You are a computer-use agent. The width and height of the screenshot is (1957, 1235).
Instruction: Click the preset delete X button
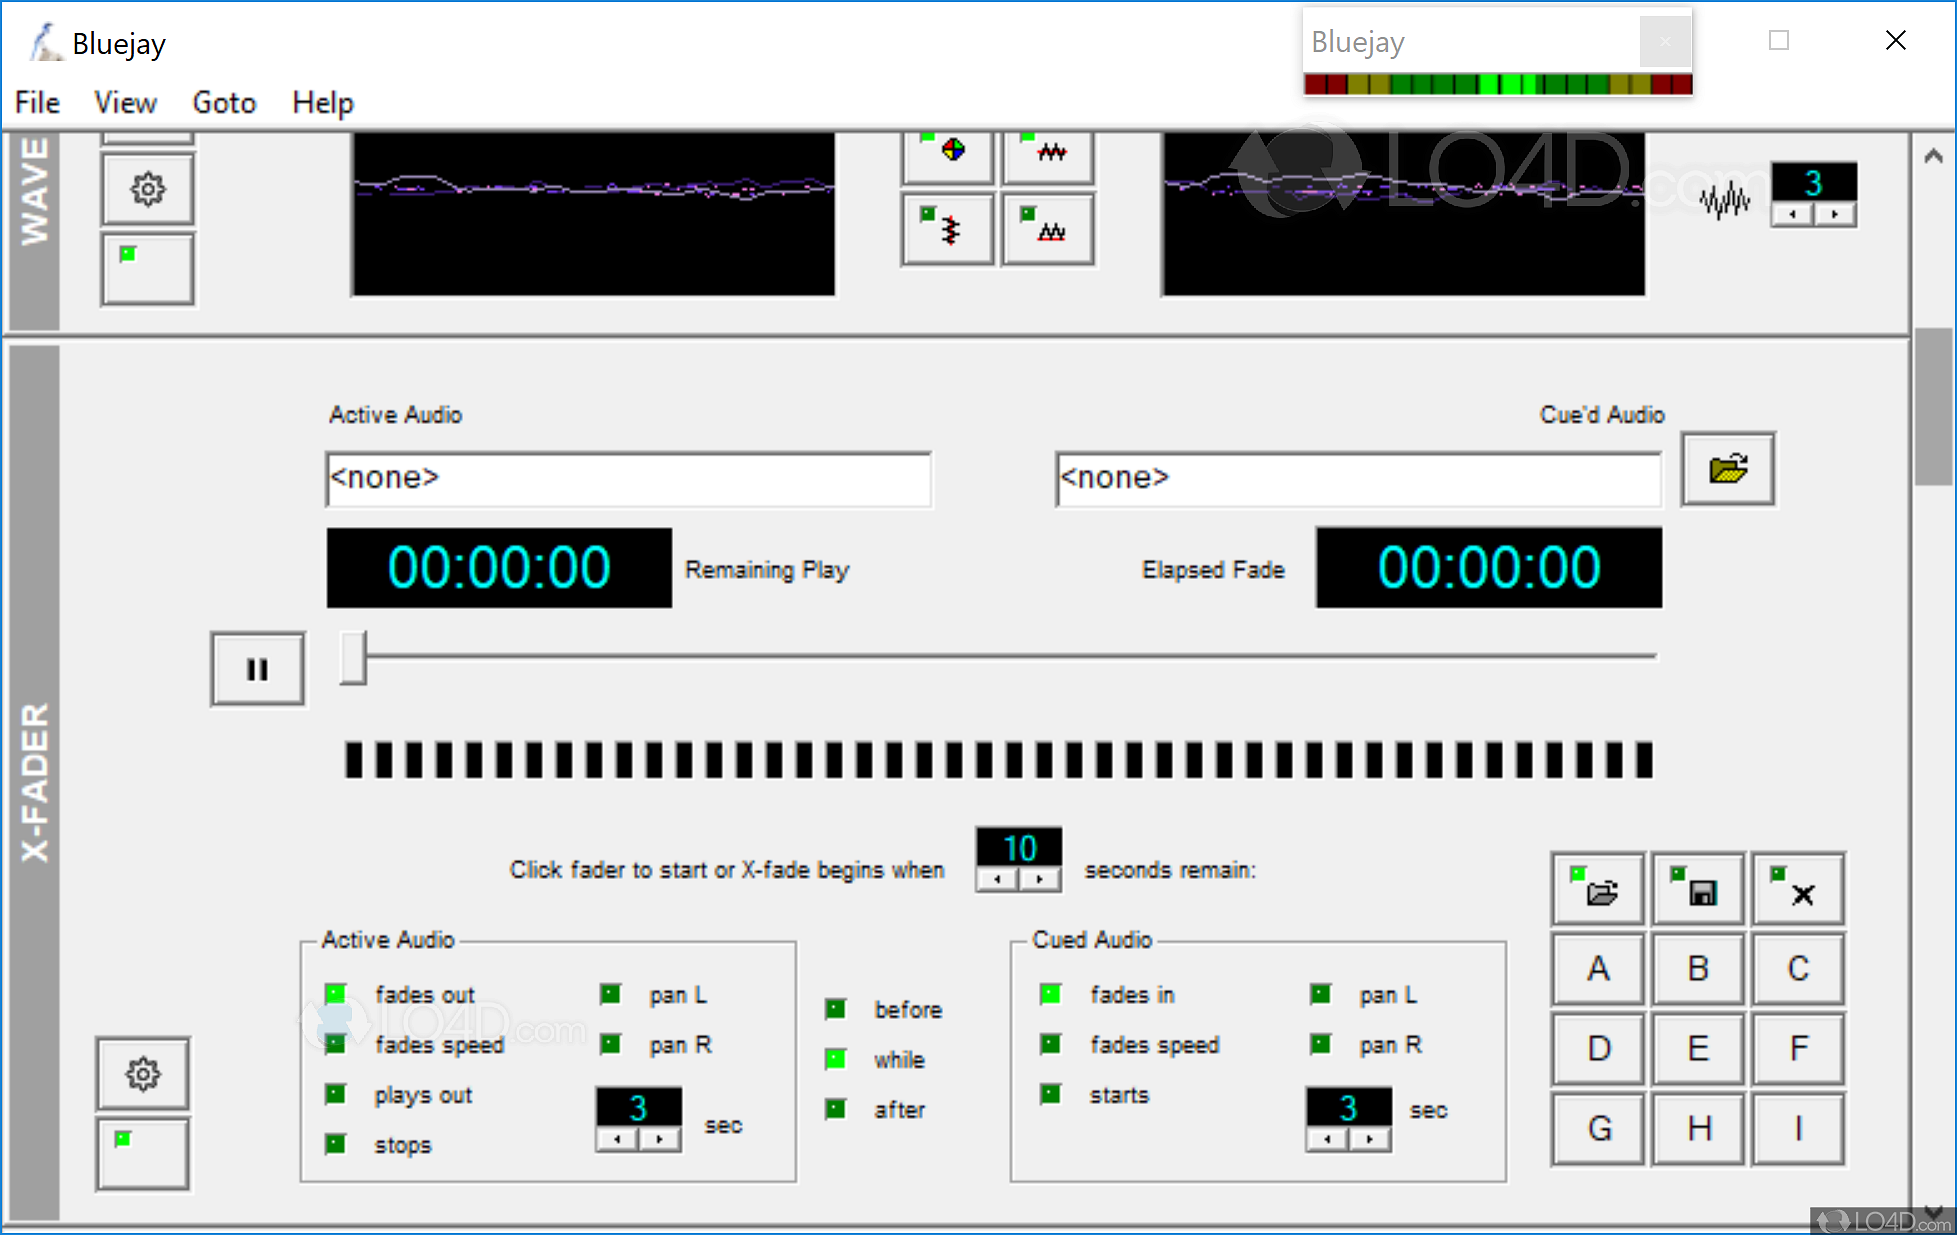[x=1798, y=889]
